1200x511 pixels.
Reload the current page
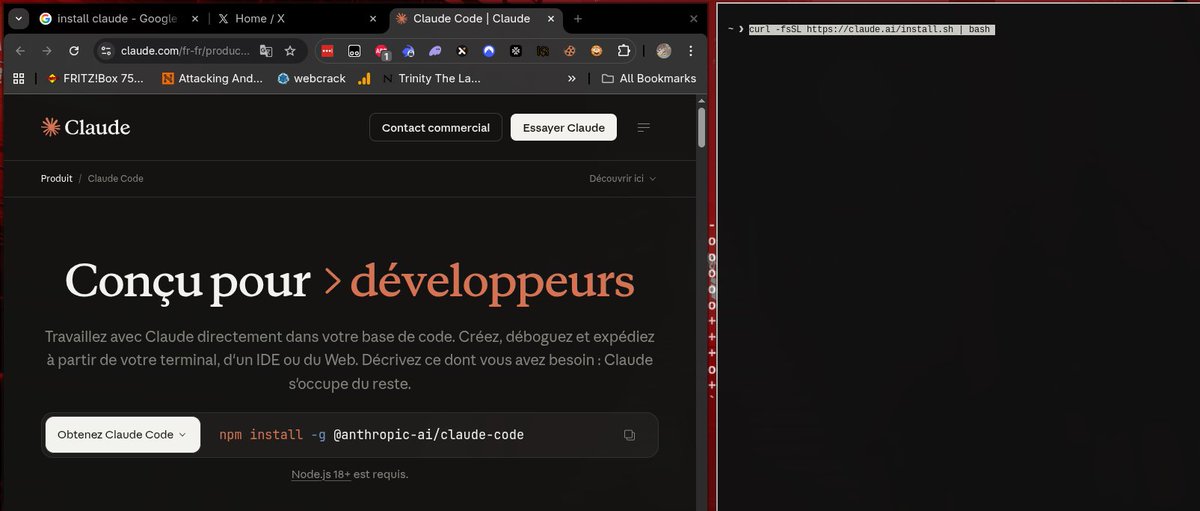[x=74, y=51]
